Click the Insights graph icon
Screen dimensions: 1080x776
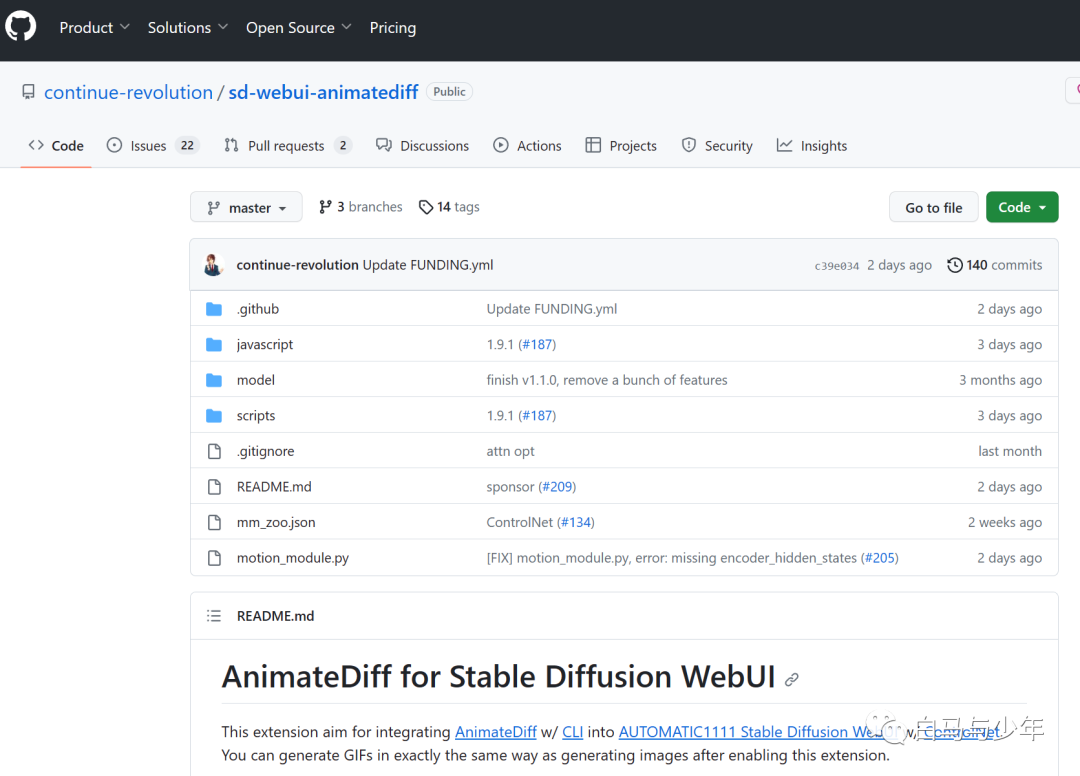point(784,145)
